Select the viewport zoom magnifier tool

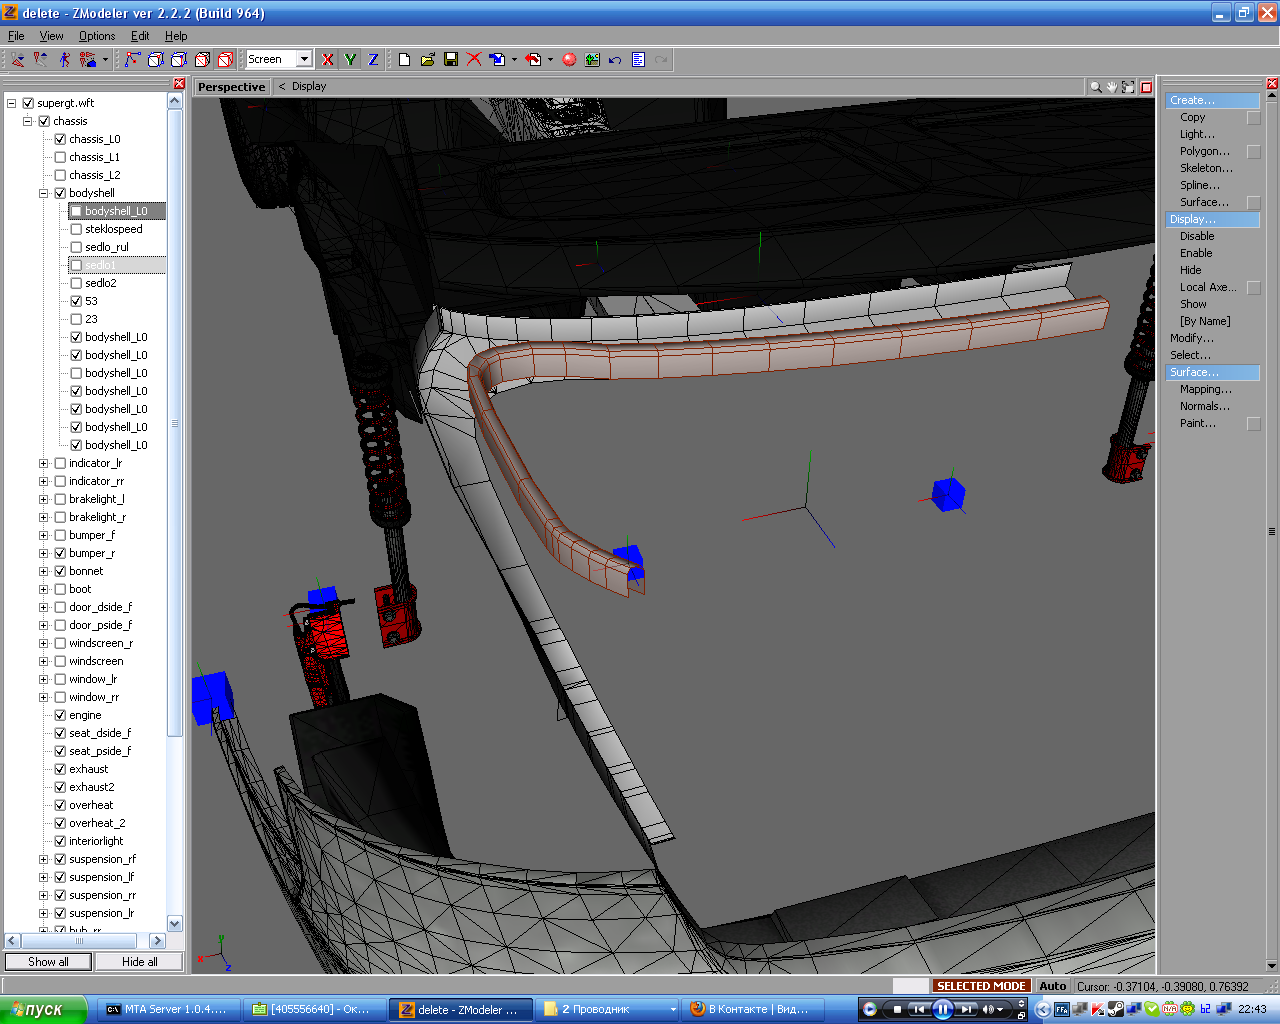(1095, 87)
